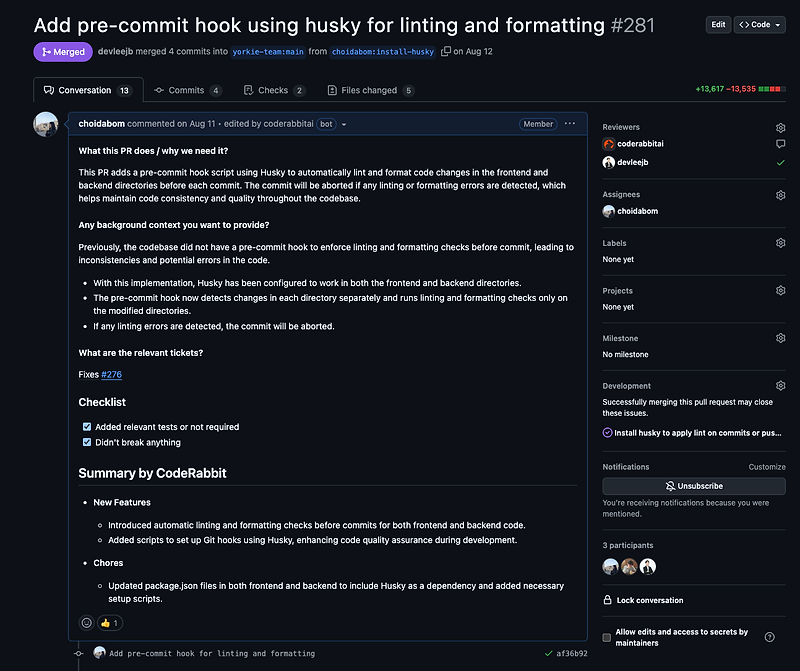800x671 pixels.
Task: Enable 'Allow edits and access to secrets by maintainers'
Action: coord(605,635)
